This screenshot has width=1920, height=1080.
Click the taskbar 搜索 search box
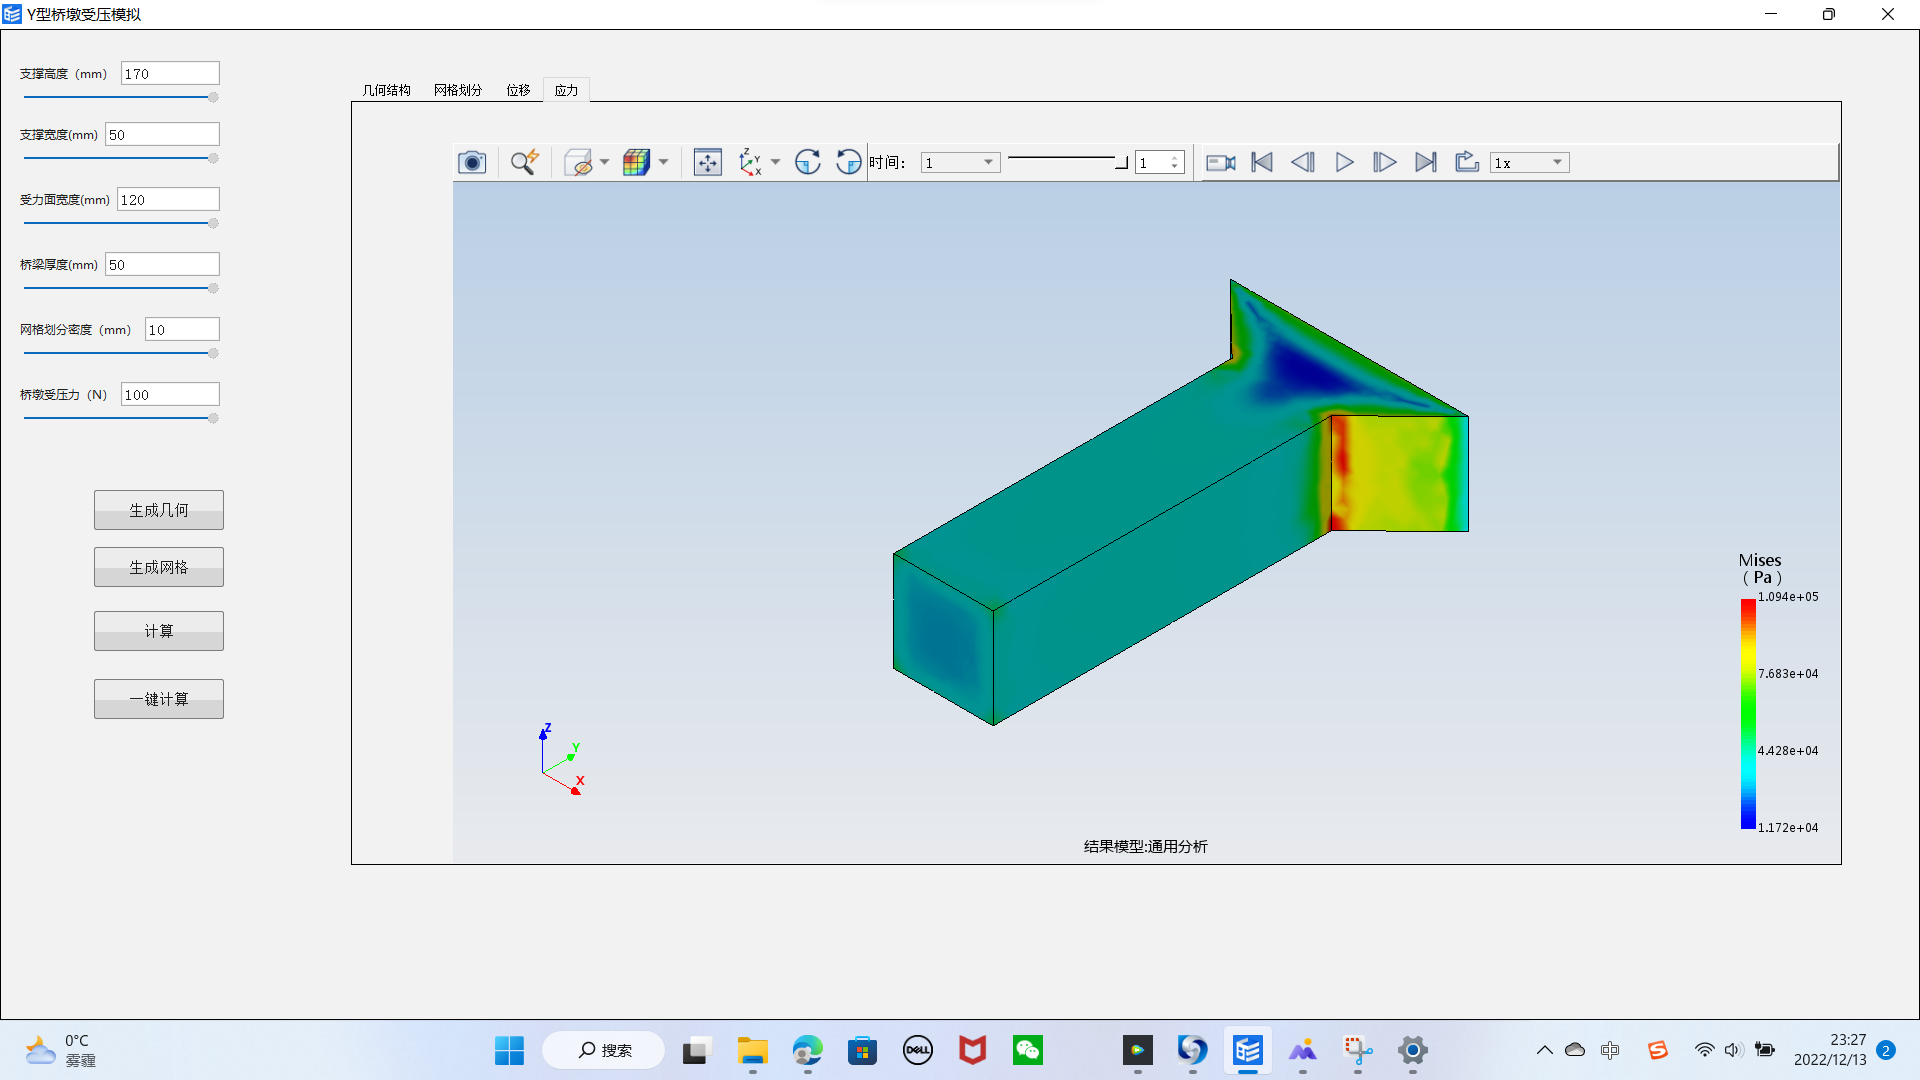tap(603, 1050)
